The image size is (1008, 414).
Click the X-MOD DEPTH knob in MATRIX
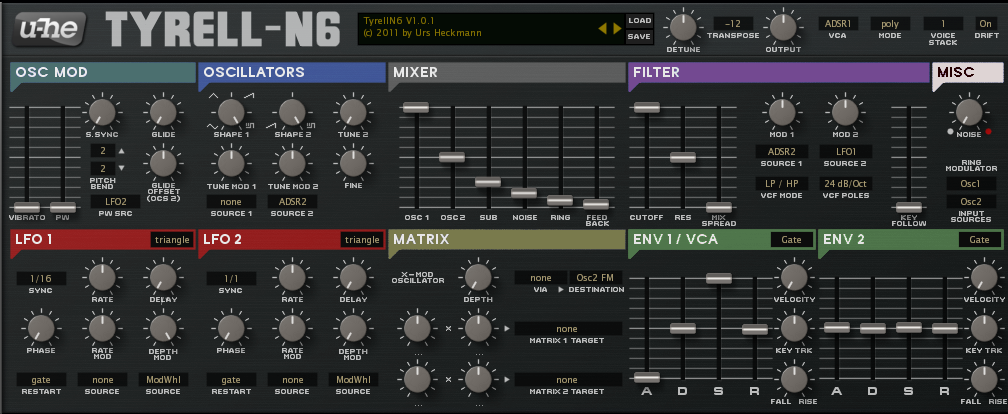[x=477, y=277]
